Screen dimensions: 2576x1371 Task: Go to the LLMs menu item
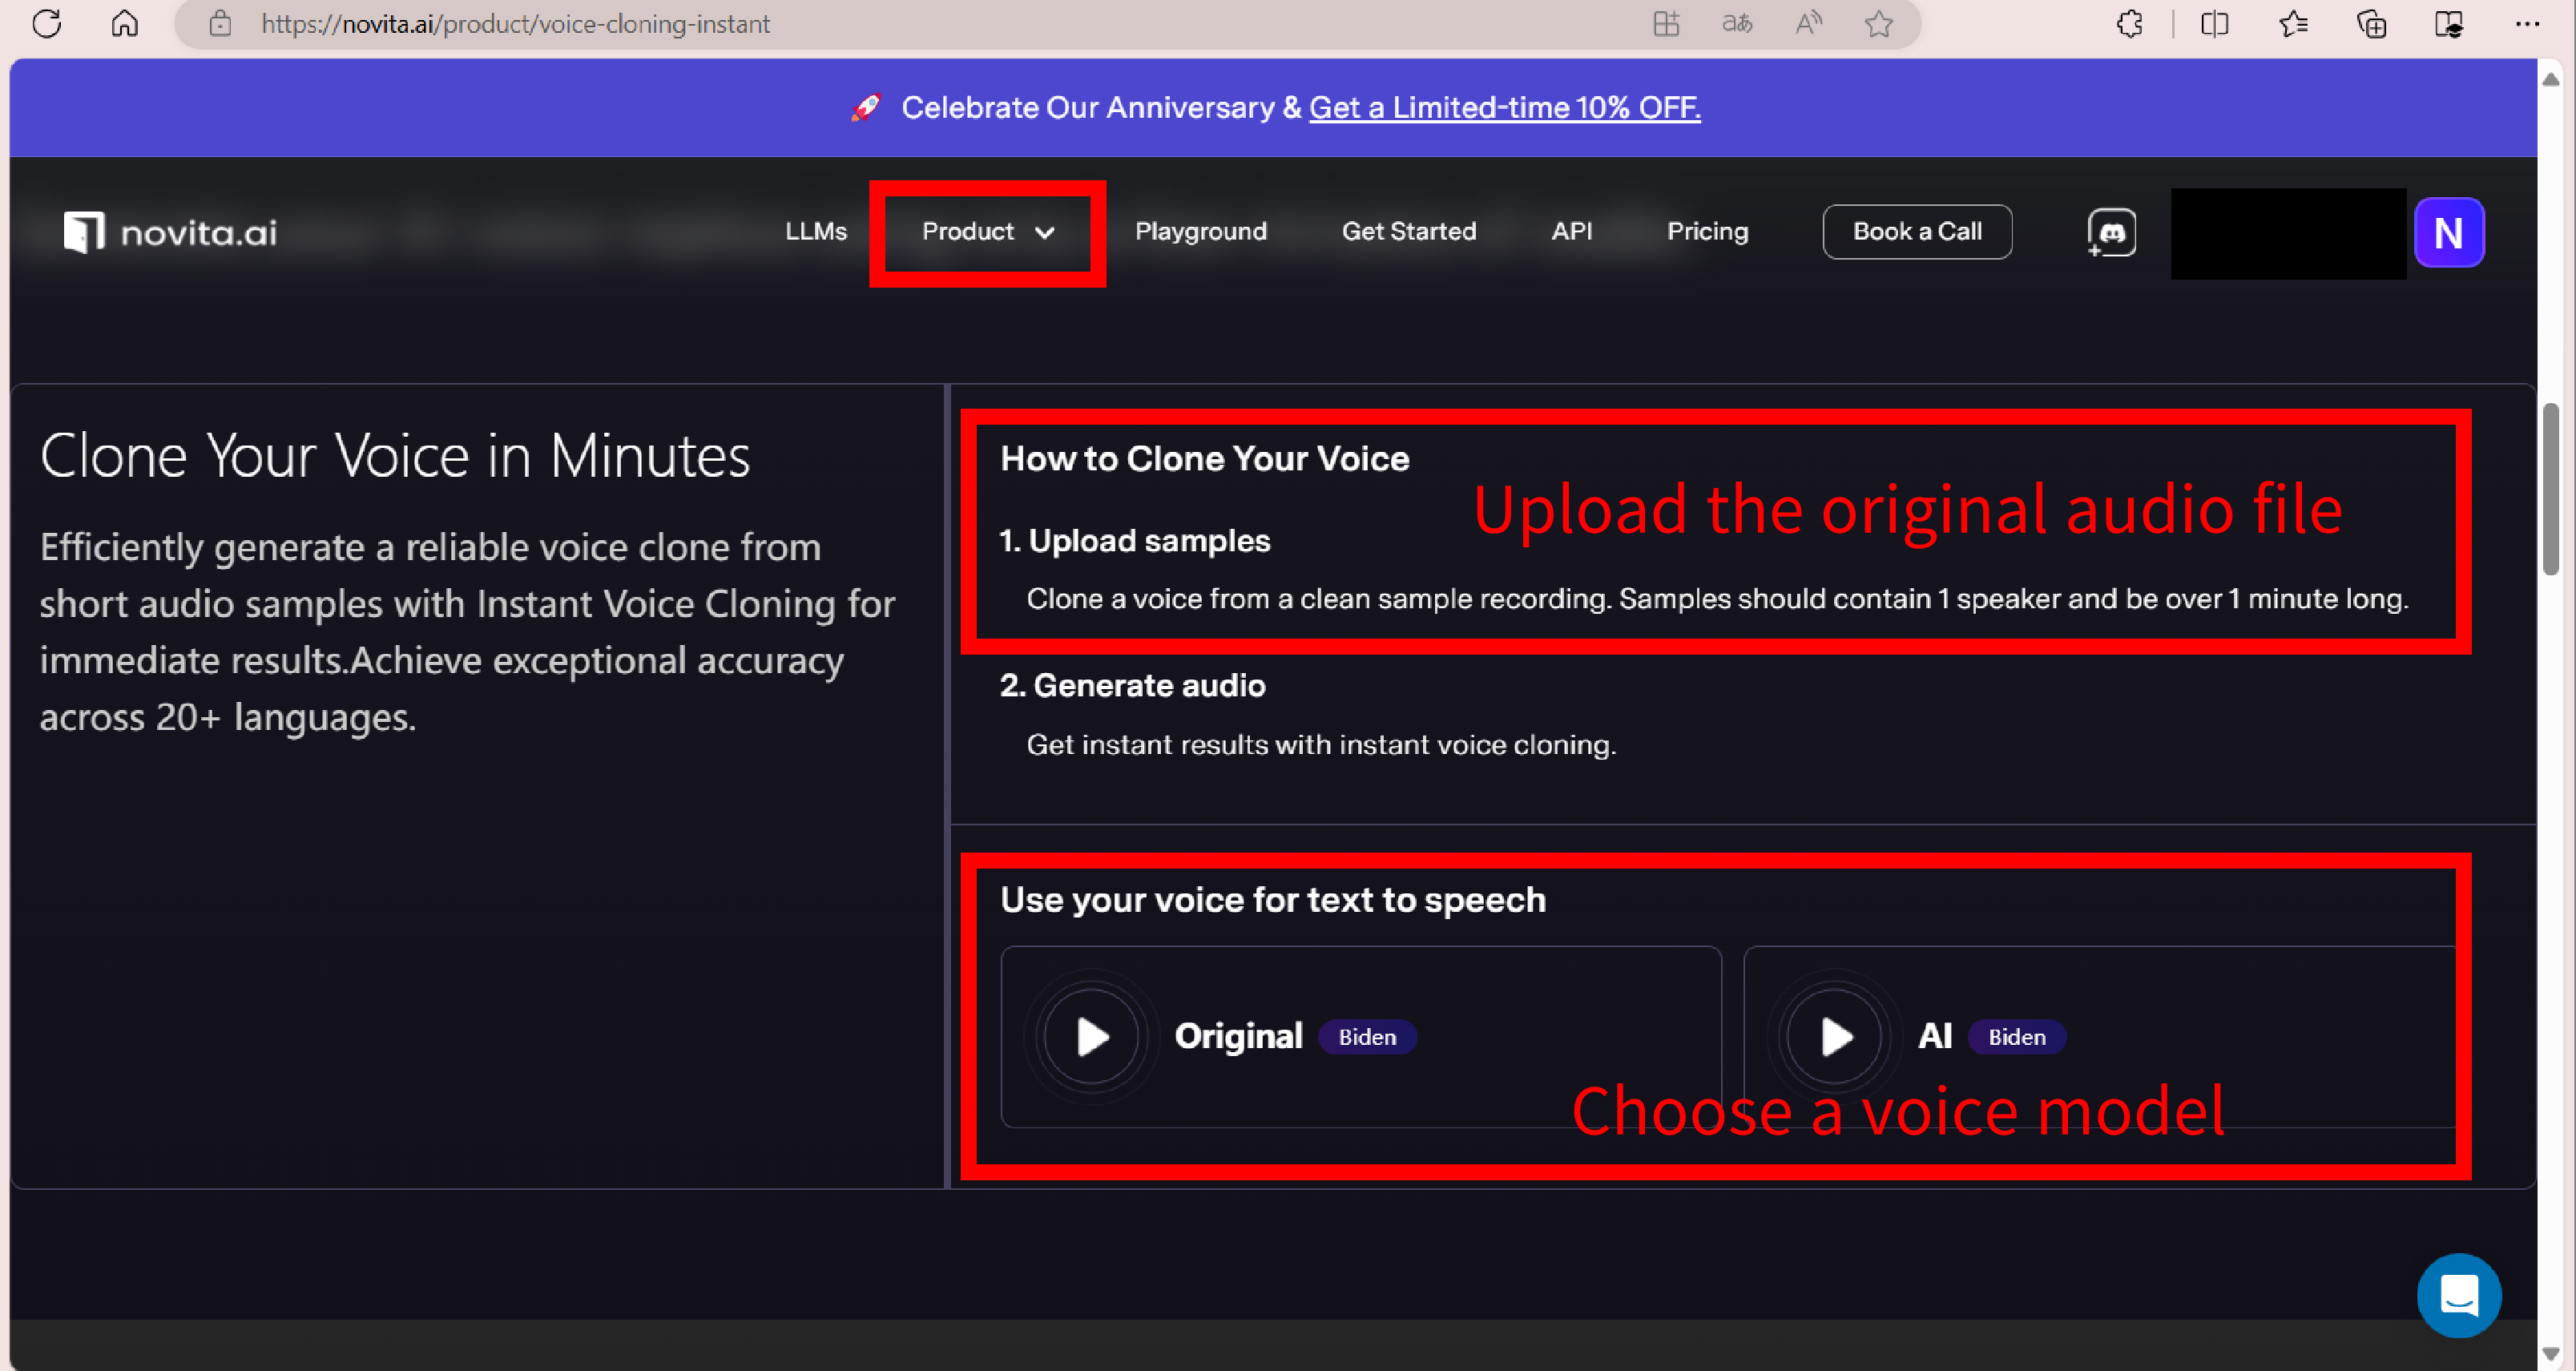tap(815, 231)
